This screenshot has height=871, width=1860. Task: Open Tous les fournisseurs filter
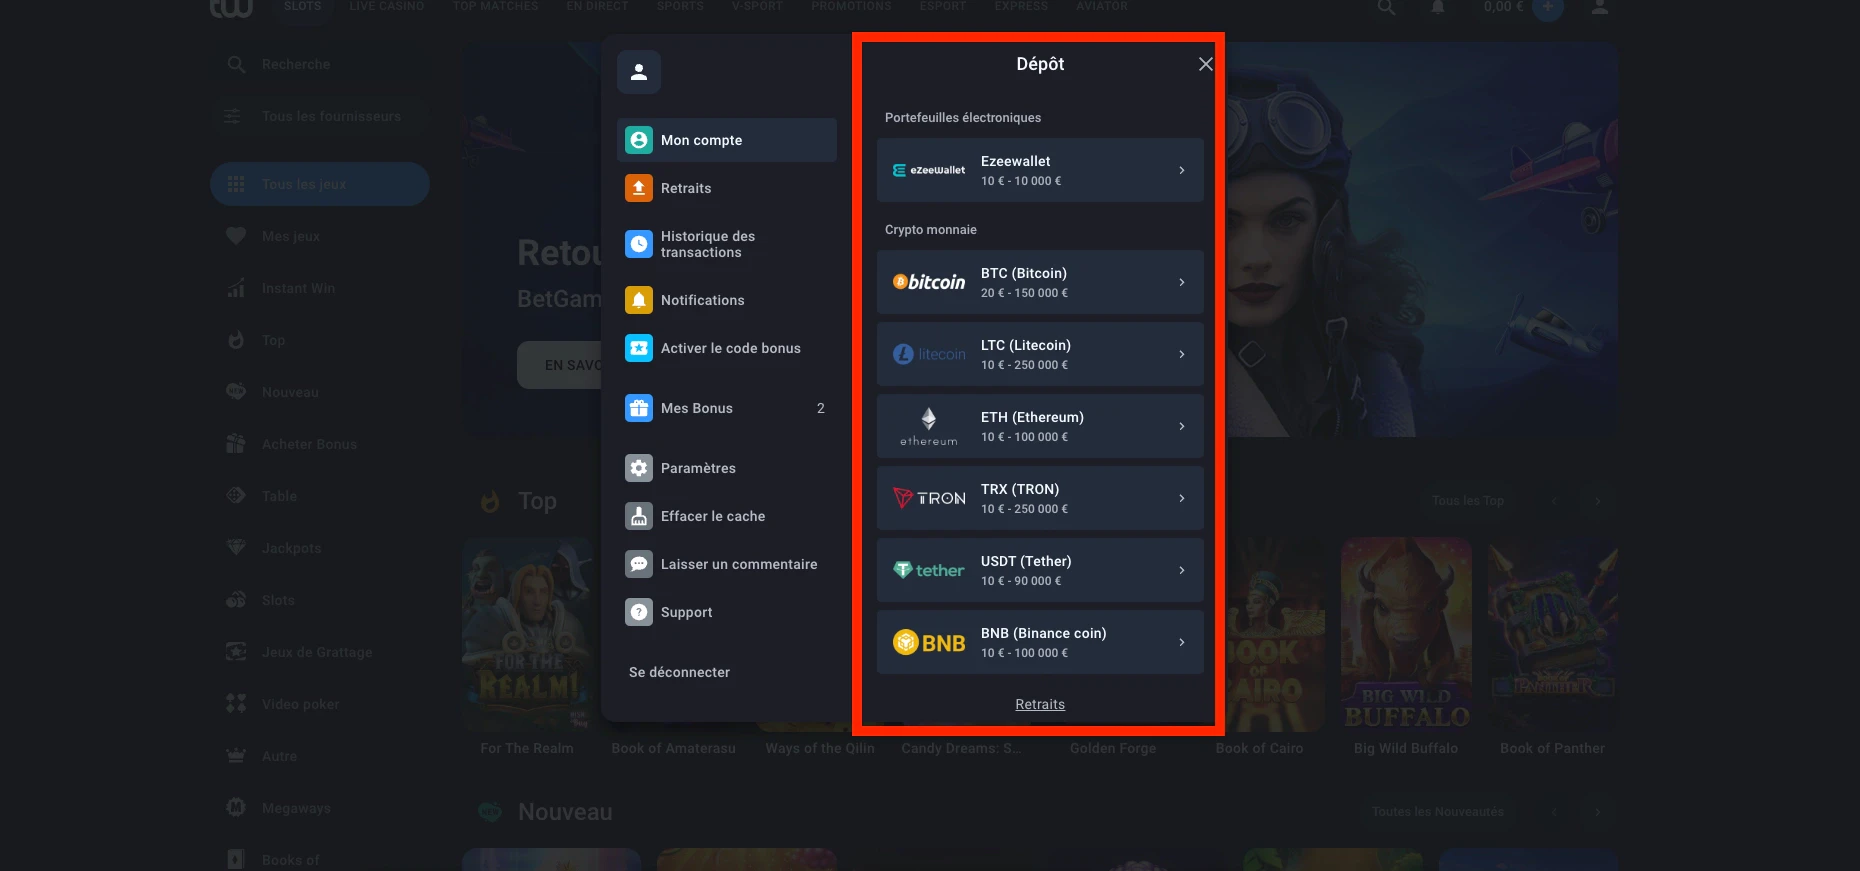point(320,116)
